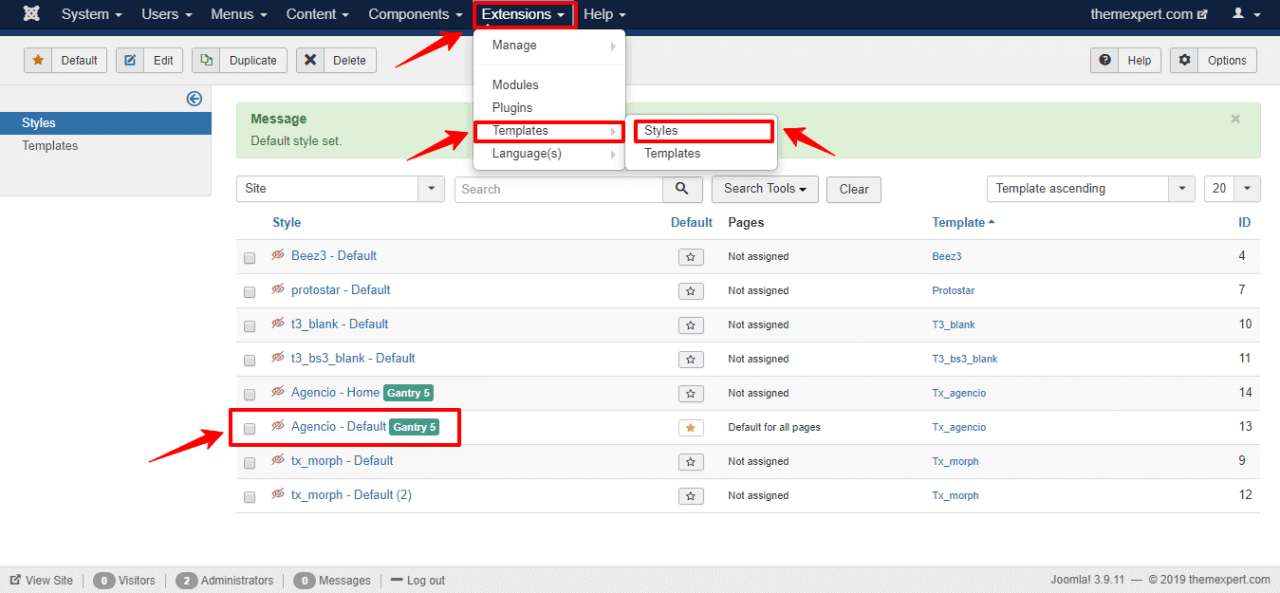Click Log out in the status bar
Image resolution: width=1280 pixels, height=593 pixels.
pyautogui.click(x=418, y=580)
